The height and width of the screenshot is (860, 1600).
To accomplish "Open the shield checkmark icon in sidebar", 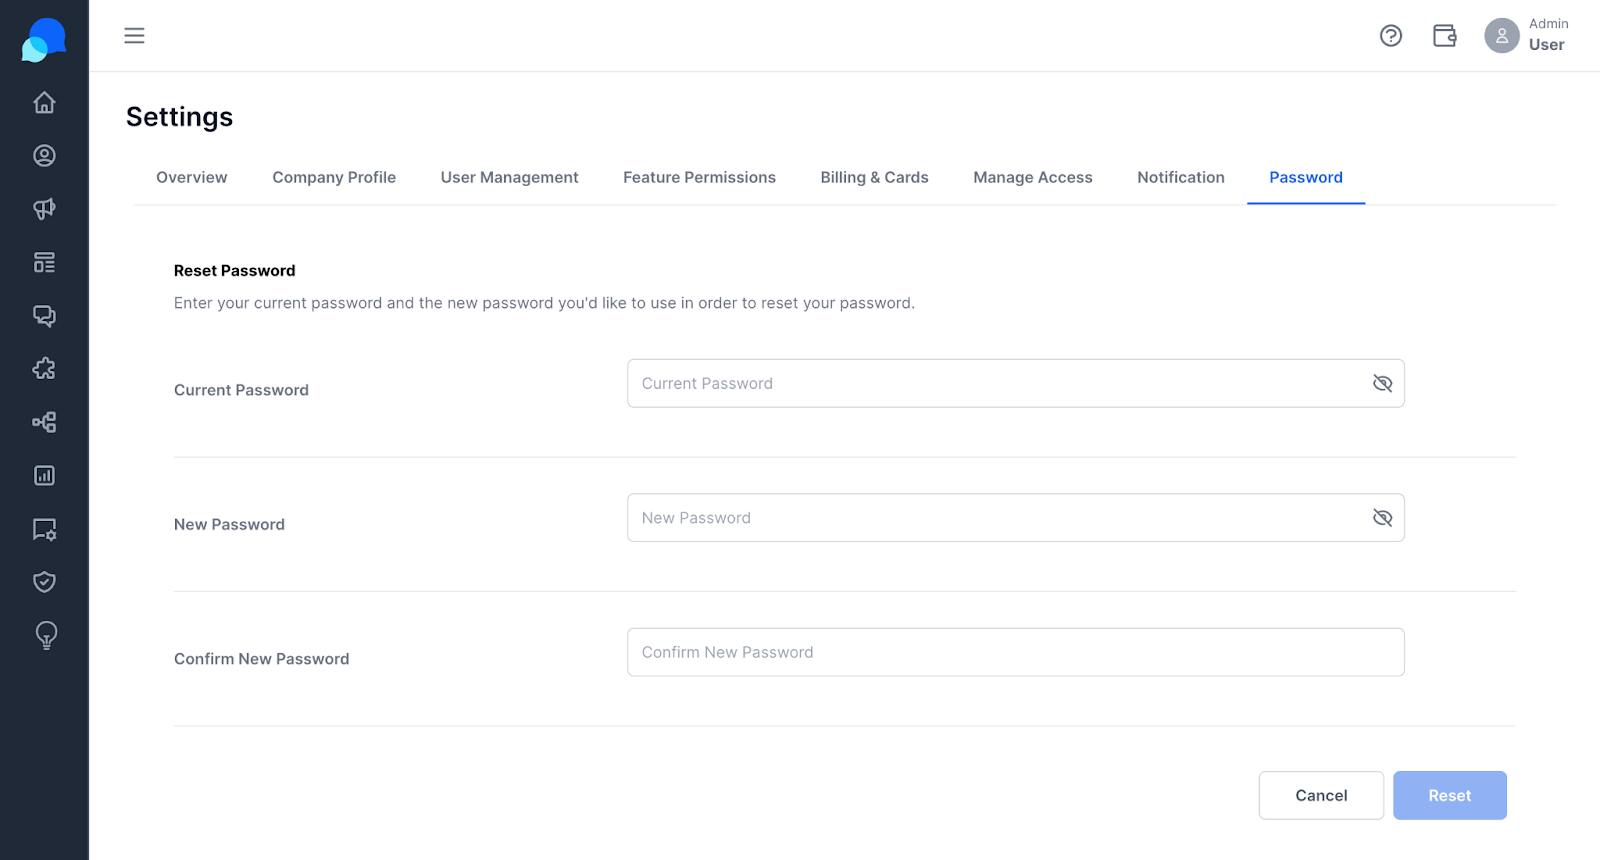I will [44, 582].
